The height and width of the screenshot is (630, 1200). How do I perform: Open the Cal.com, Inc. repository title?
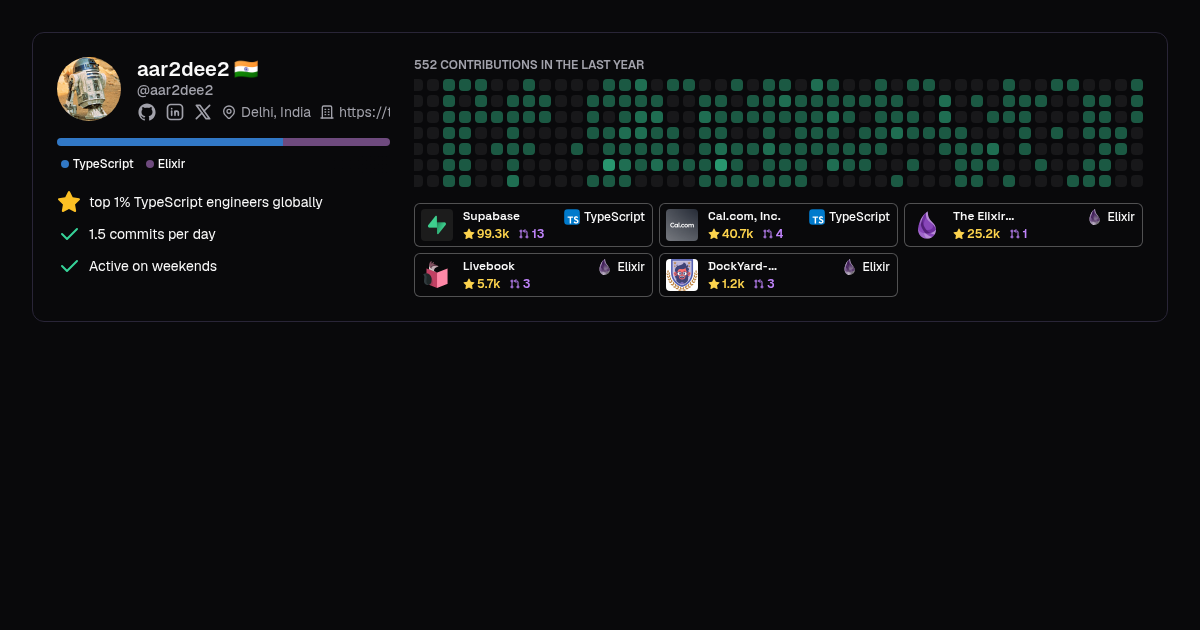(744, 216)
